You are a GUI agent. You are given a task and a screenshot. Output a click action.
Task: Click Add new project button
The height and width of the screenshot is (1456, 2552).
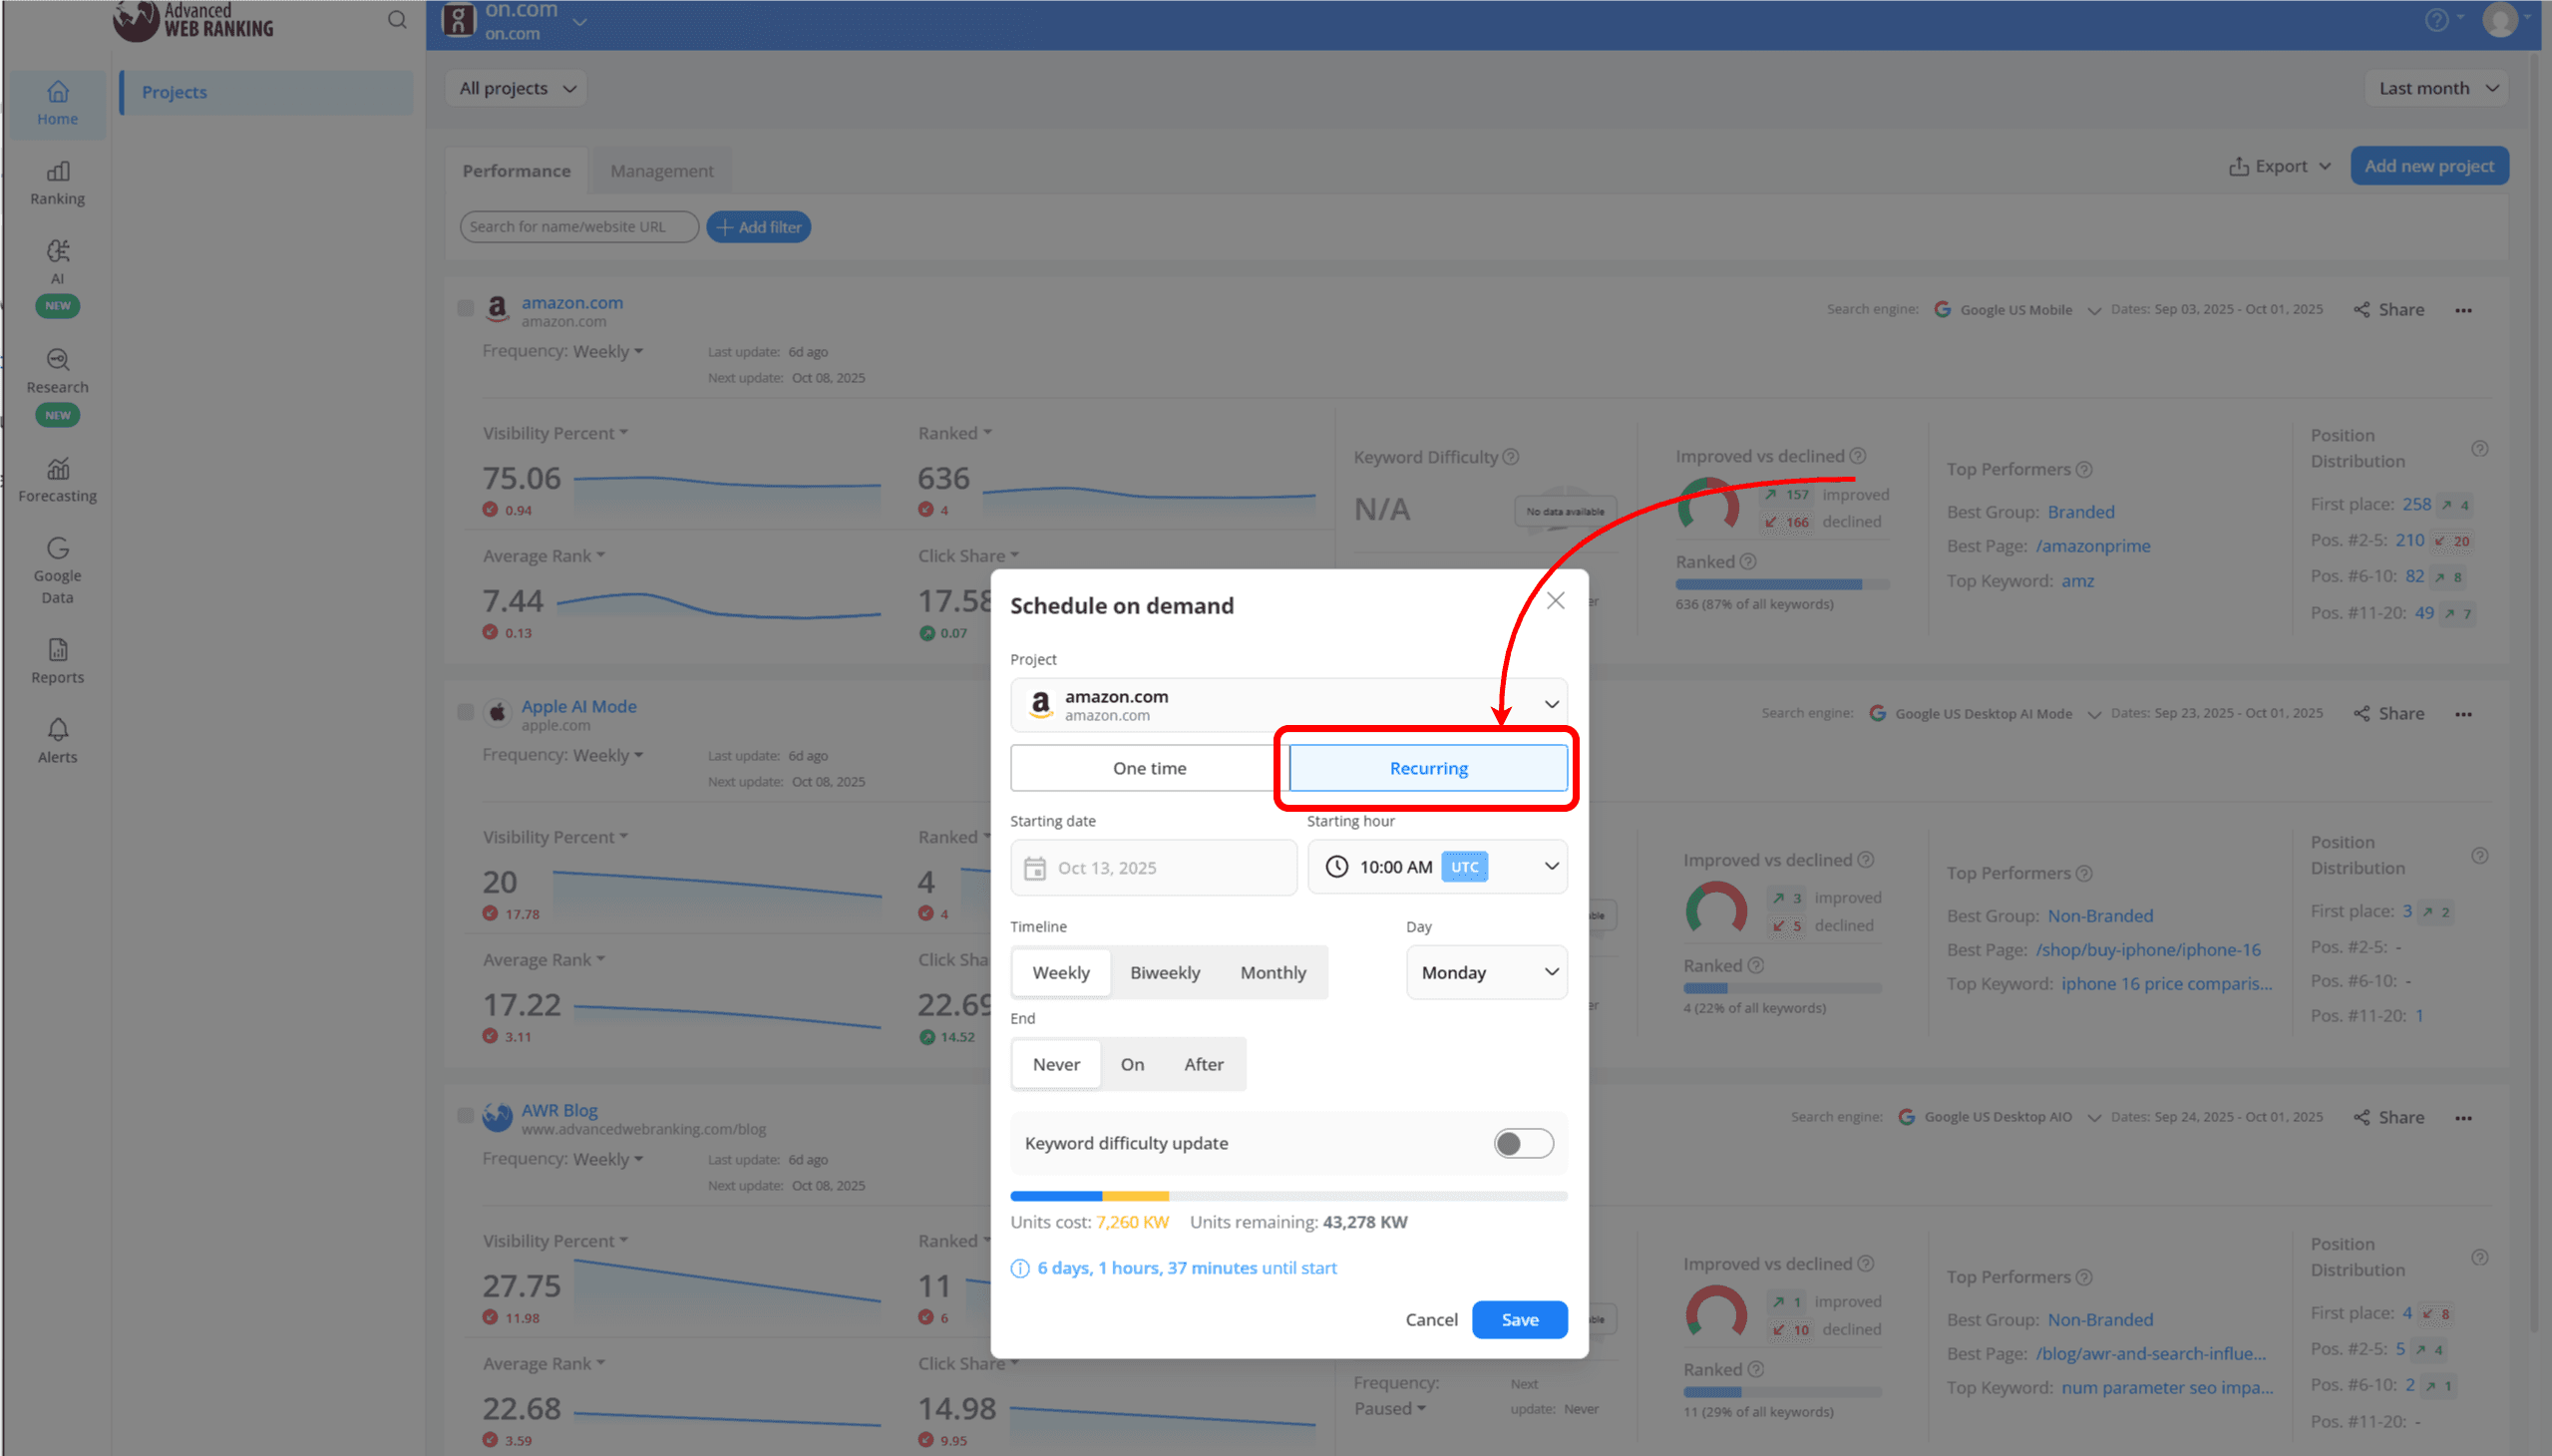click(x=2429, y=166)
